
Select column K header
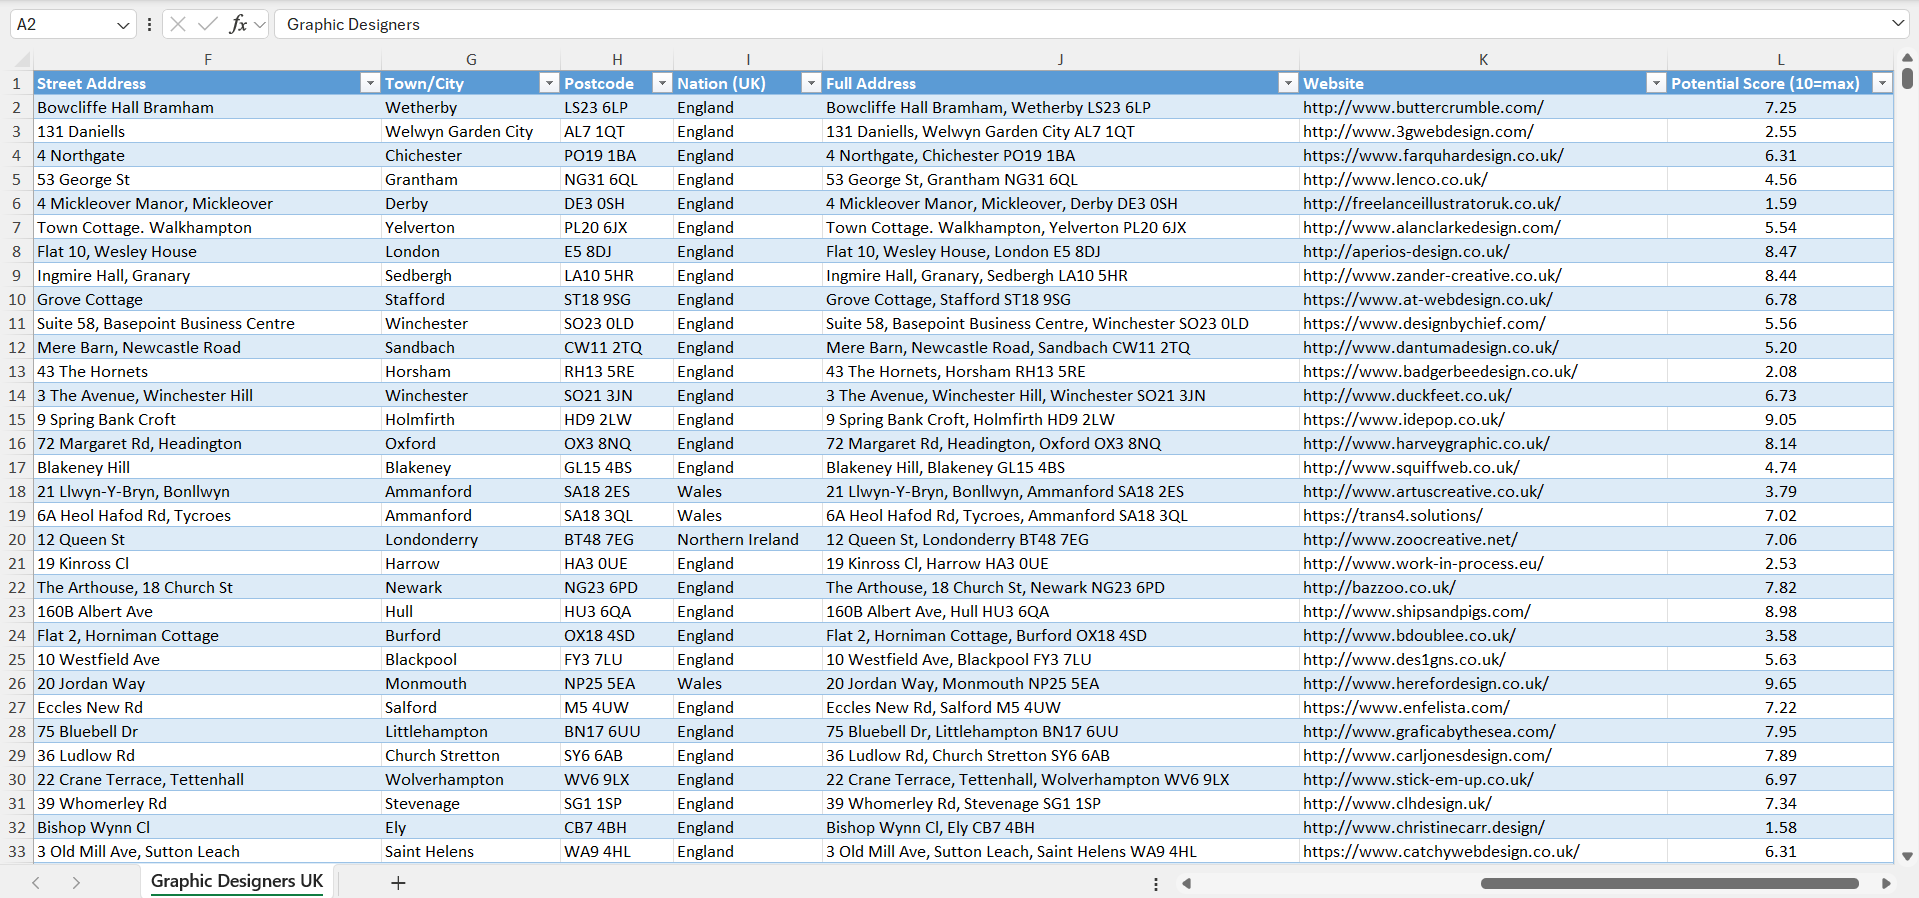tap(1483, 60)
